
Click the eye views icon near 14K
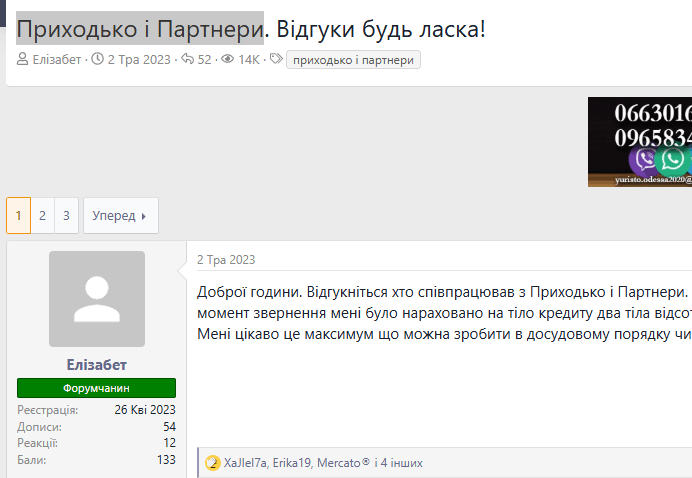(227, 59)
